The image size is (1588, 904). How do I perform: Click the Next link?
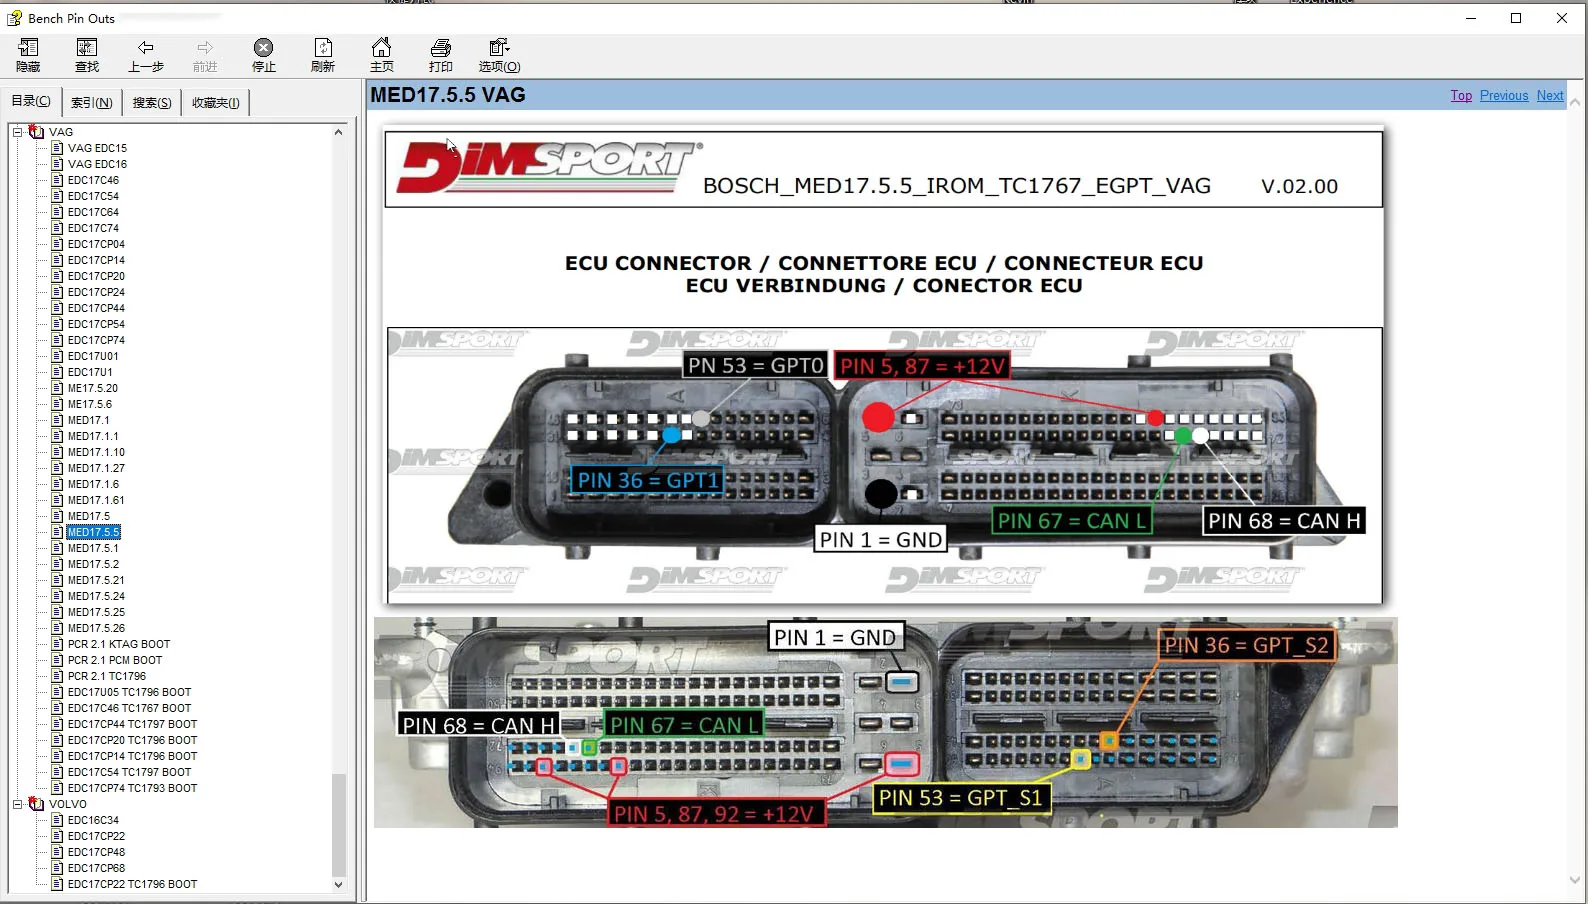pos(1550,96)
